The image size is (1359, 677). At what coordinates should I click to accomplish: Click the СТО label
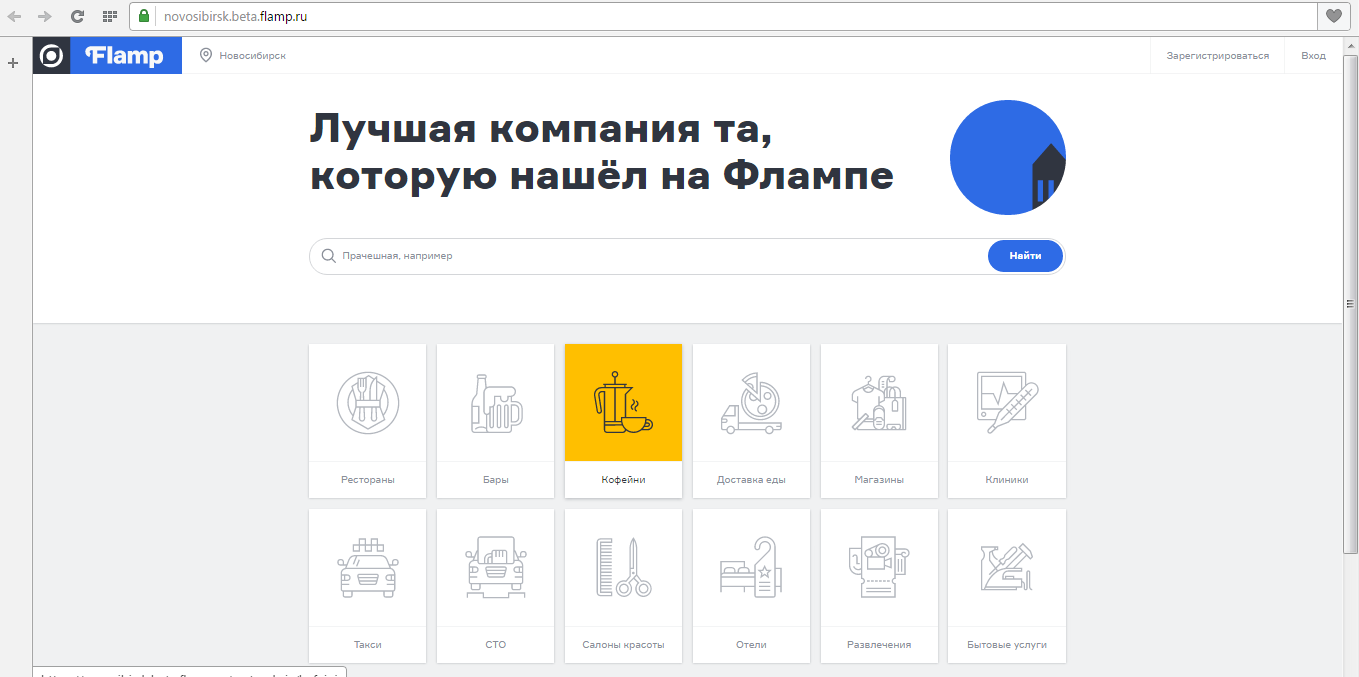click(x=495, y=645)
